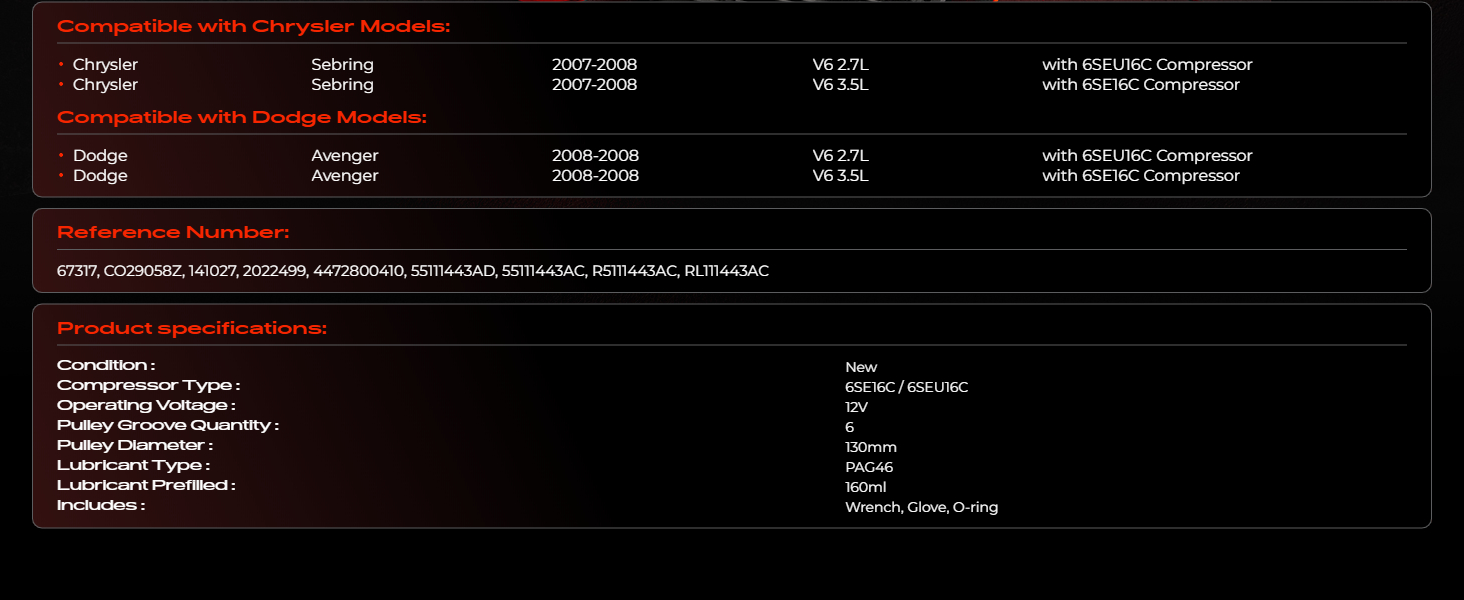
Task: Click the "Includes :" label
Action: point(101,506)
